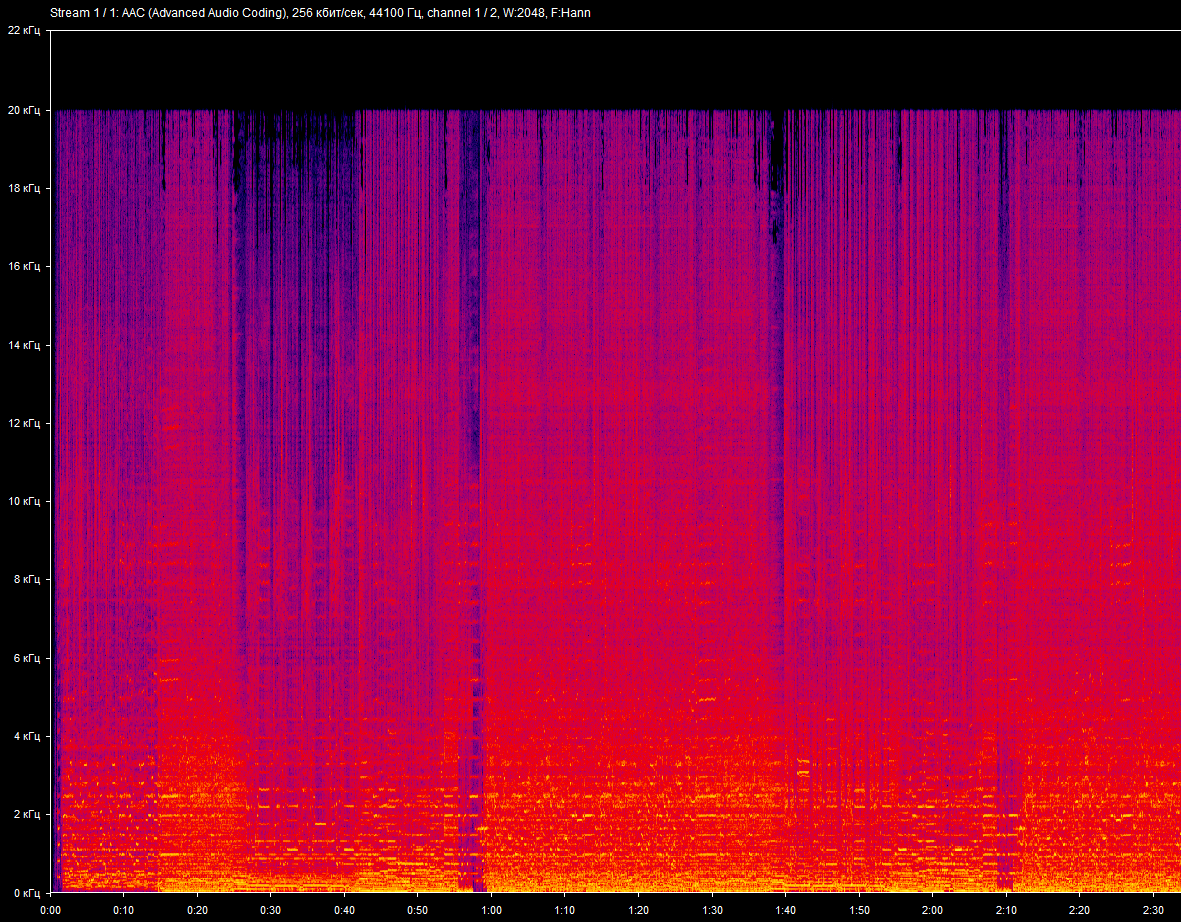Screen dimensions: 1181x922
Task: Click the 1:20 time axis label
Action: (638, 910)
